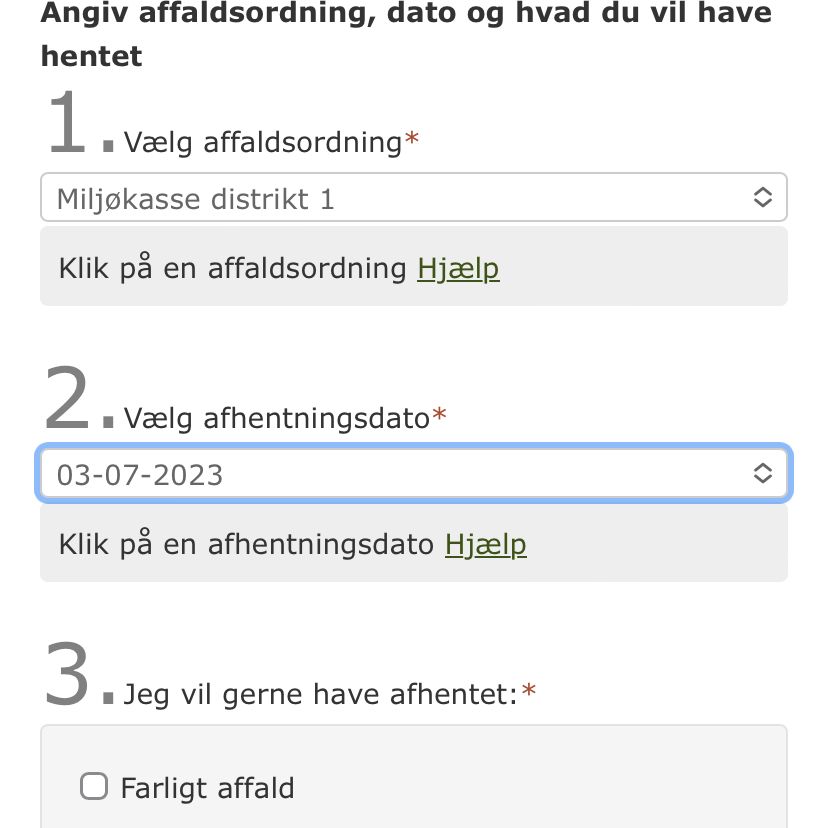Click the asterisk after Jeg vil gerne have afhentet
Viewport: 828px width, 828px height.
[x=529, y=693]
